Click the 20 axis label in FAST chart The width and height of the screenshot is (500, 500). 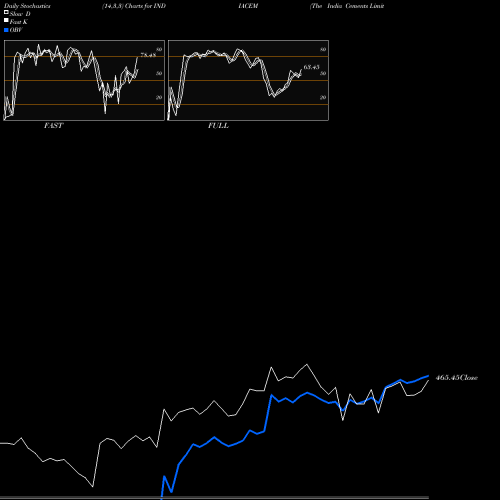159,97
